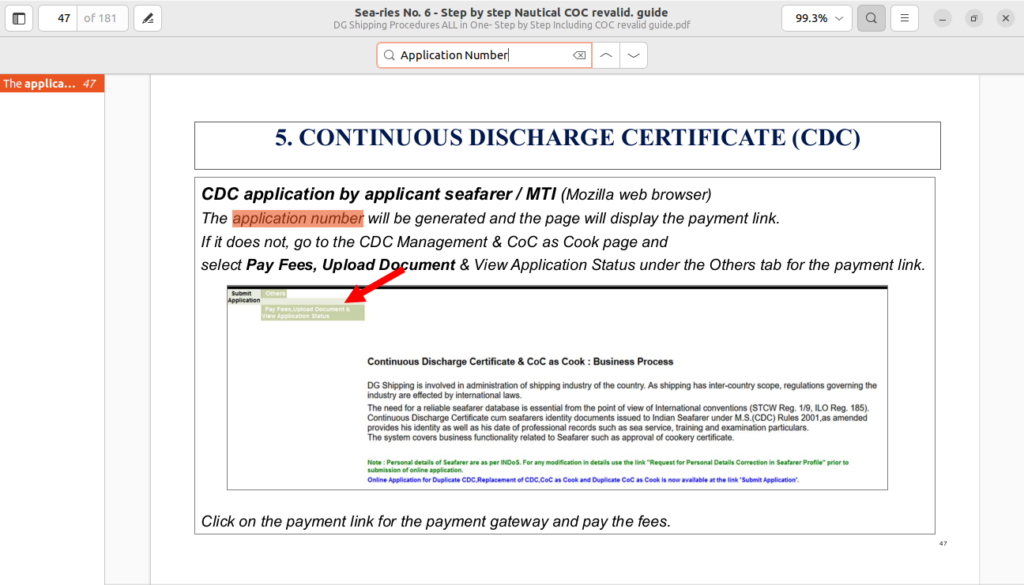Restore the window size button

tap(974, 18)
